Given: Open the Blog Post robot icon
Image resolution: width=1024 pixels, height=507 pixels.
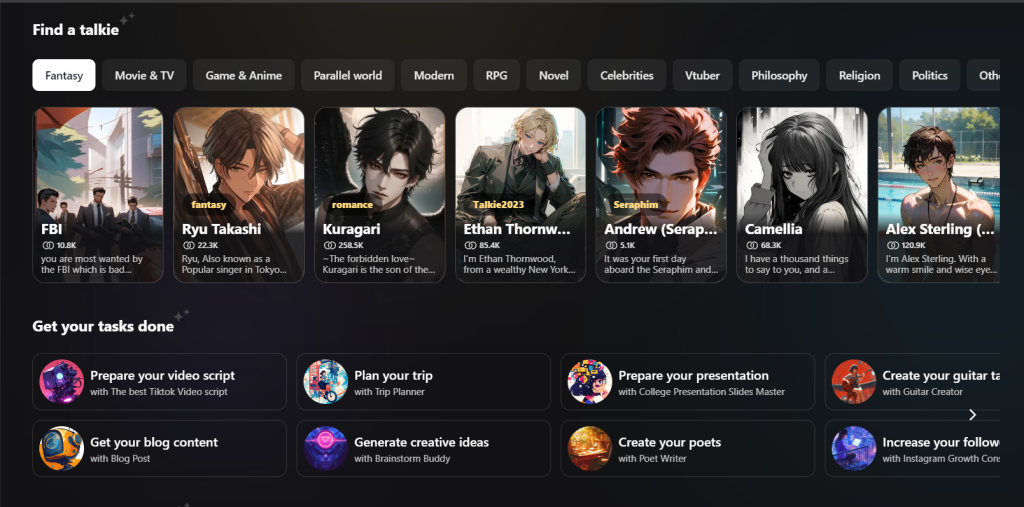Looking at the screenshot, I should (61, 448).
